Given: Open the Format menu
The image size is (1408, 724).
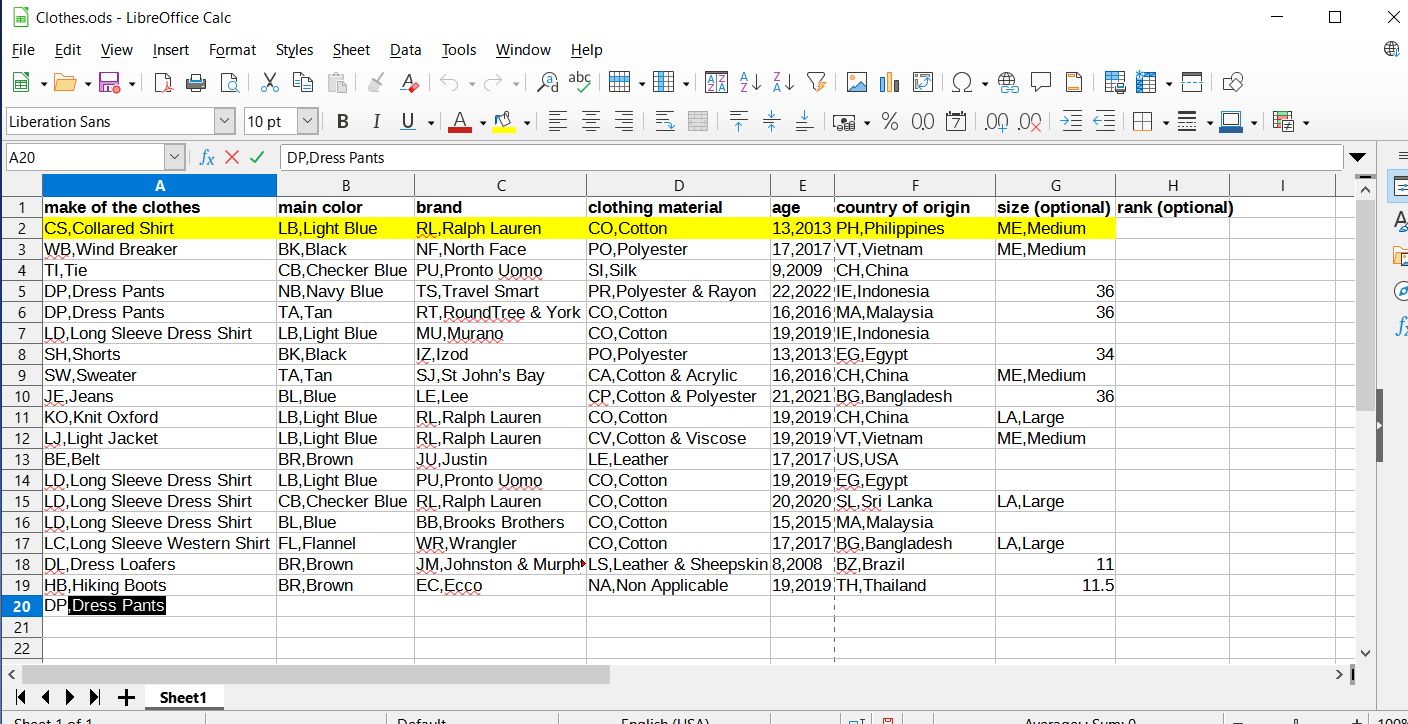Looking at the screenshot, I should coord(233,50).
